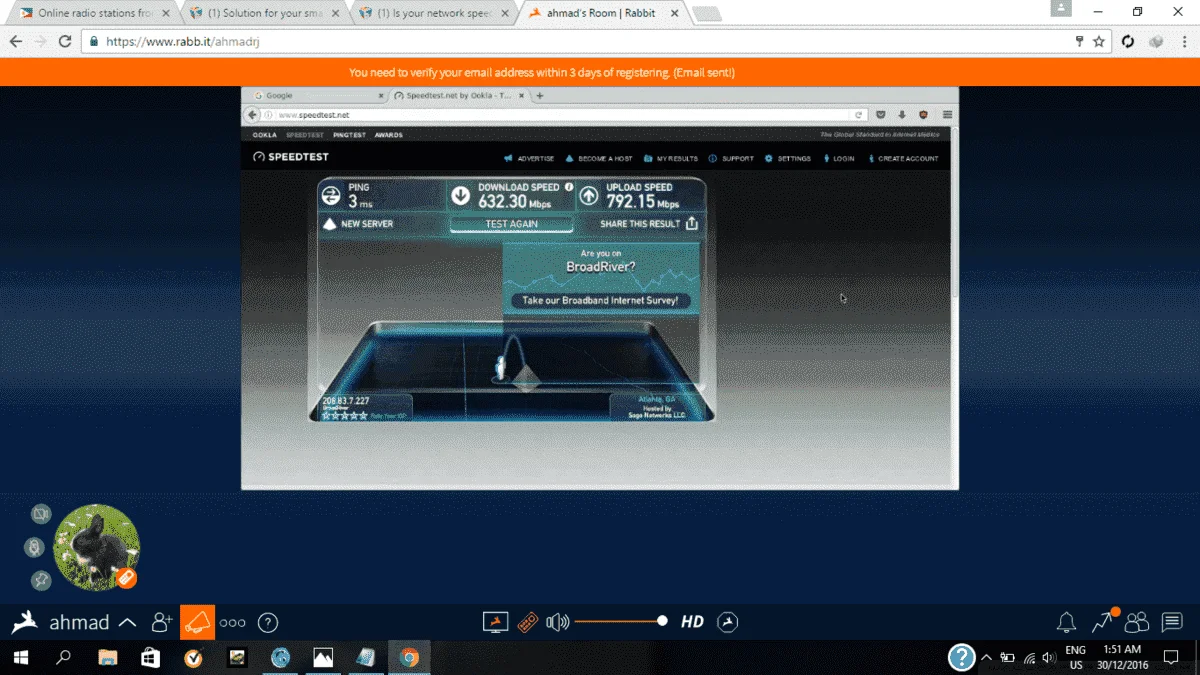The width and height of the screenshot is (1200, 675).
Task: Select the ahmad's Room Rabbit tab
Action: (x=603, y=13)
